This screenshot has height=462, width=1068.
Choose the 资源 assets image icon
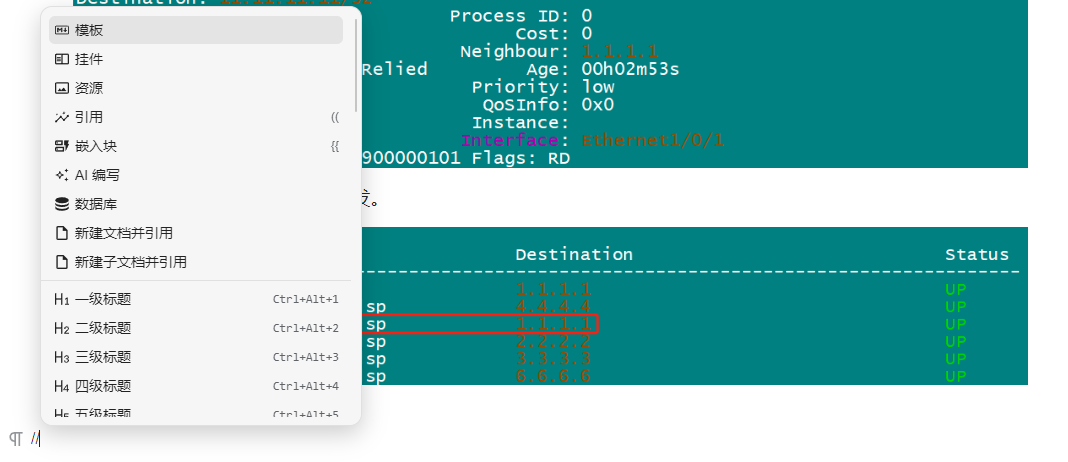[61, 88]
